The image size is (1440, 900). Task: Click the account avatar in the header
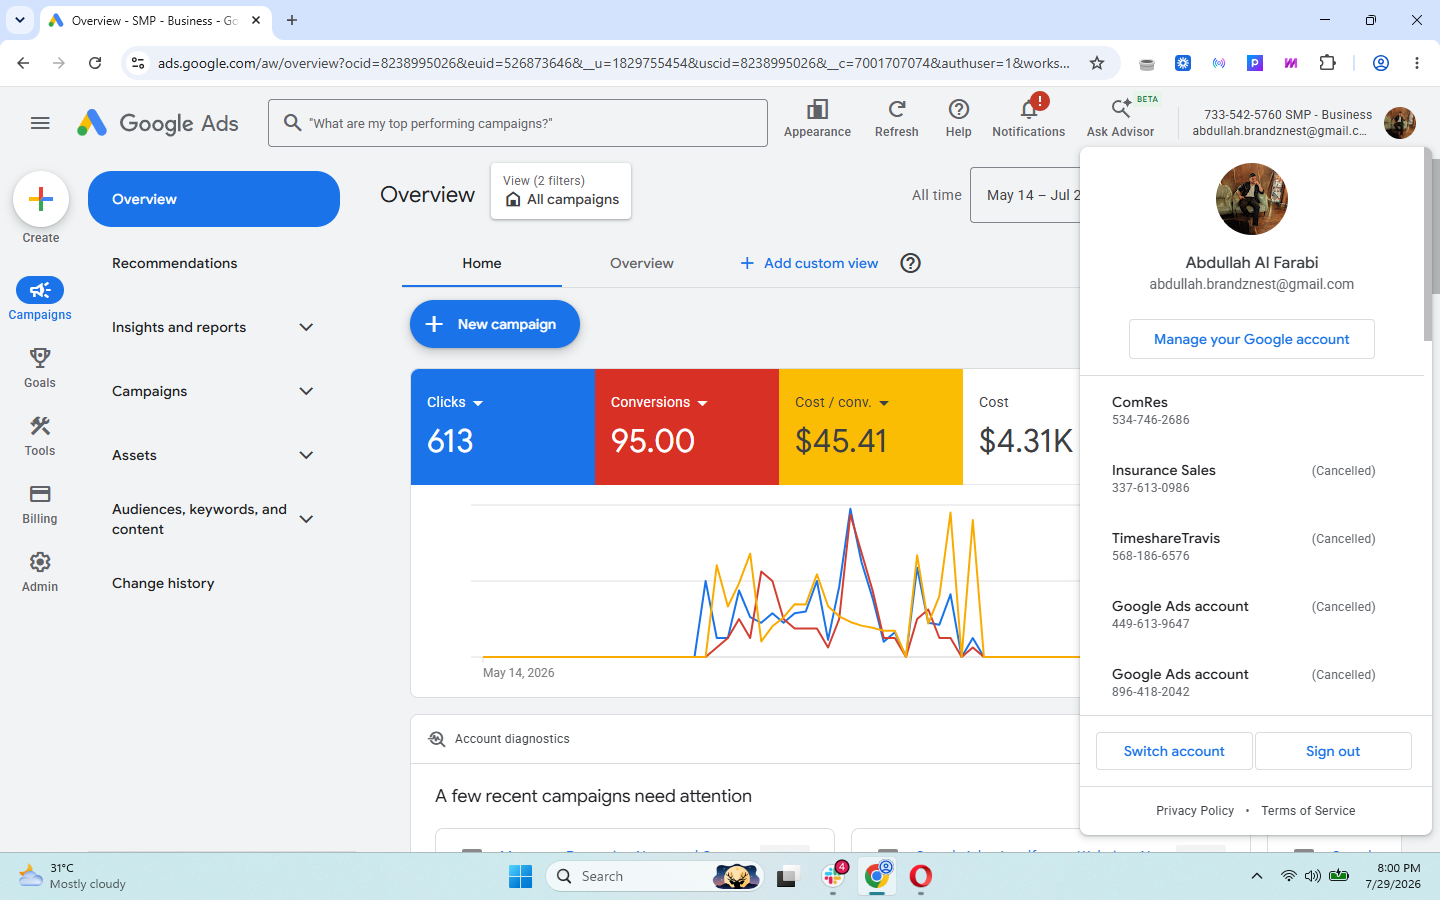1400,123
